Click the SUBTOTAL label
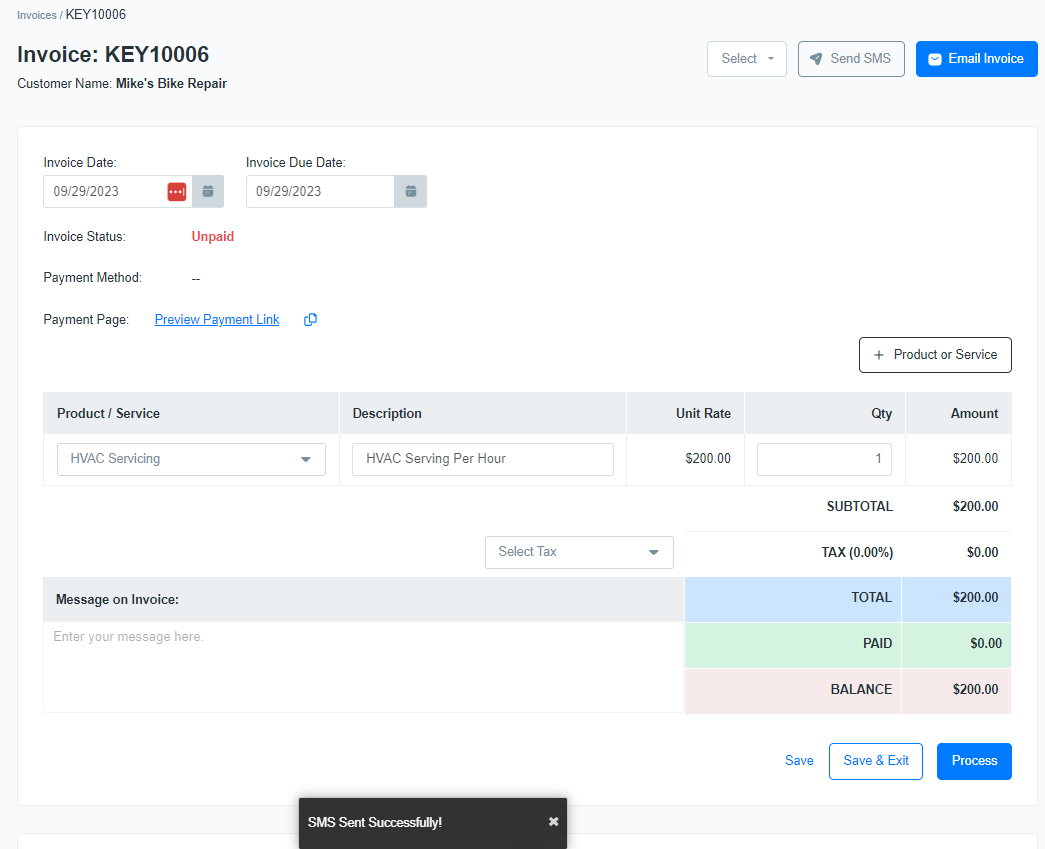 coord(860,506)
